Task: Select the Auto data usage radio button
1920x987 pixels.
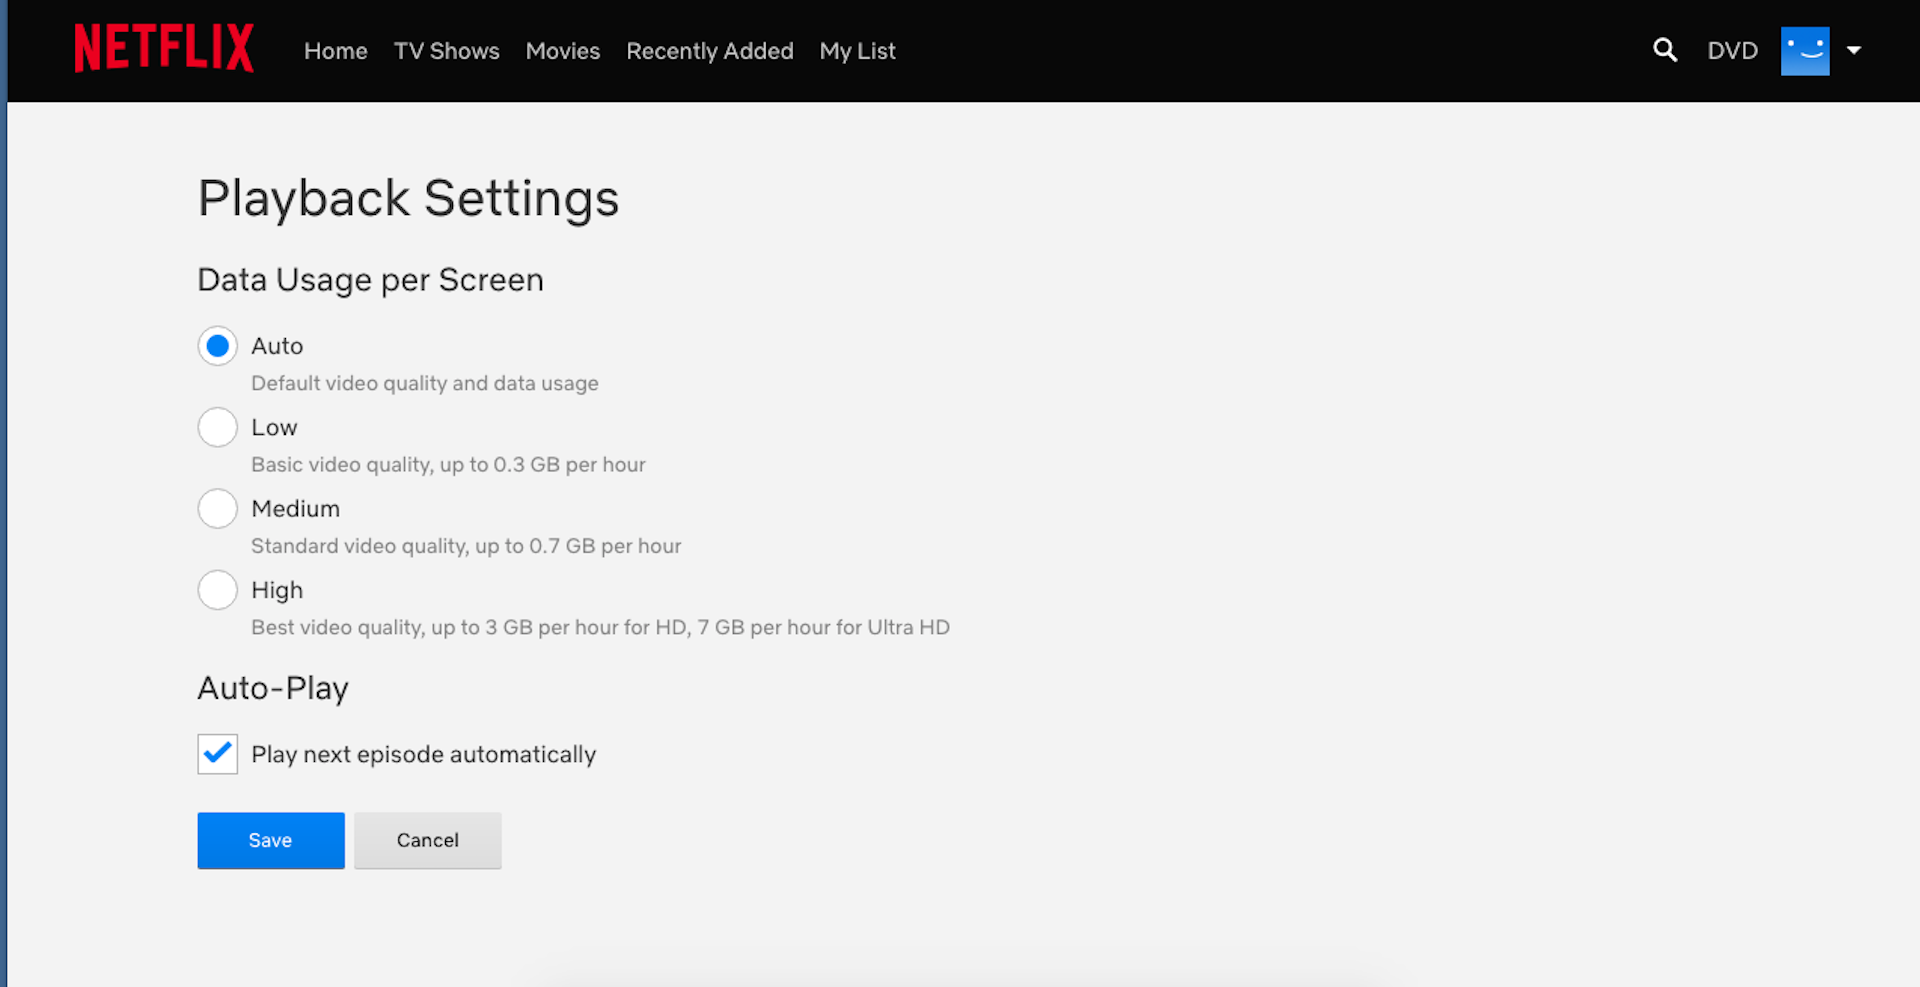Action: [x=217, y=346]
